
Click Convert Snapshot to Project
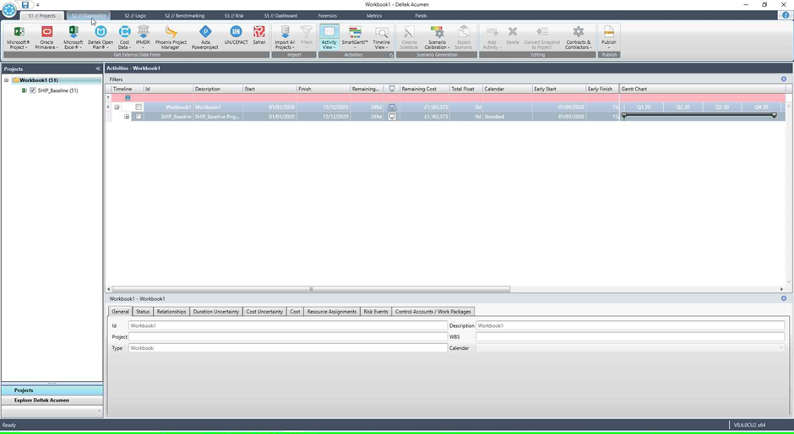542,37
